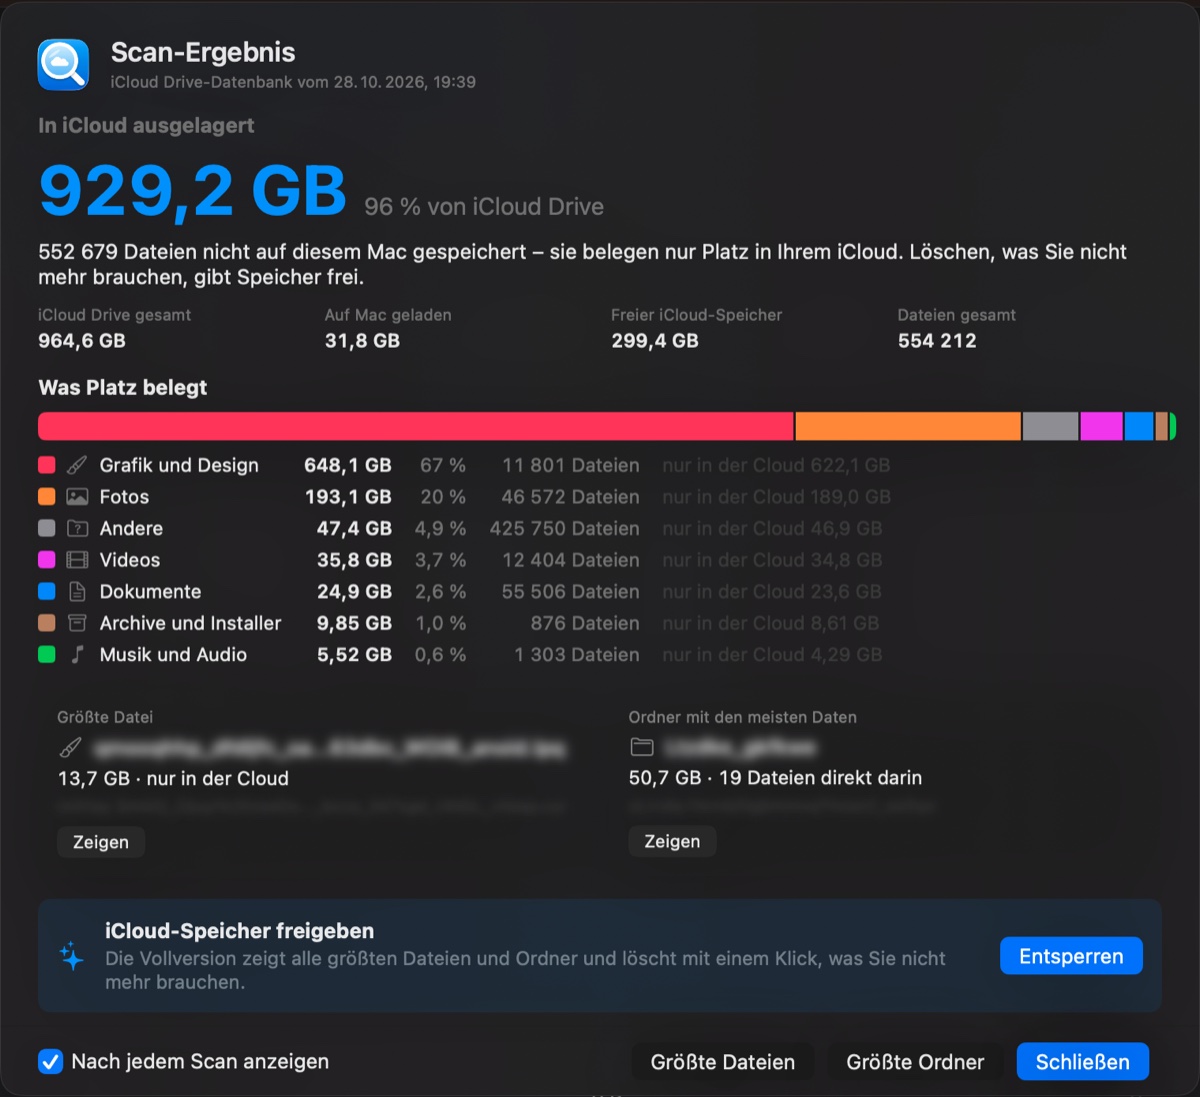Click the magenta Videos color swatch in the legend
Image resolution: width=1200 pixels, height=1097 pixels.
(47, 560)
